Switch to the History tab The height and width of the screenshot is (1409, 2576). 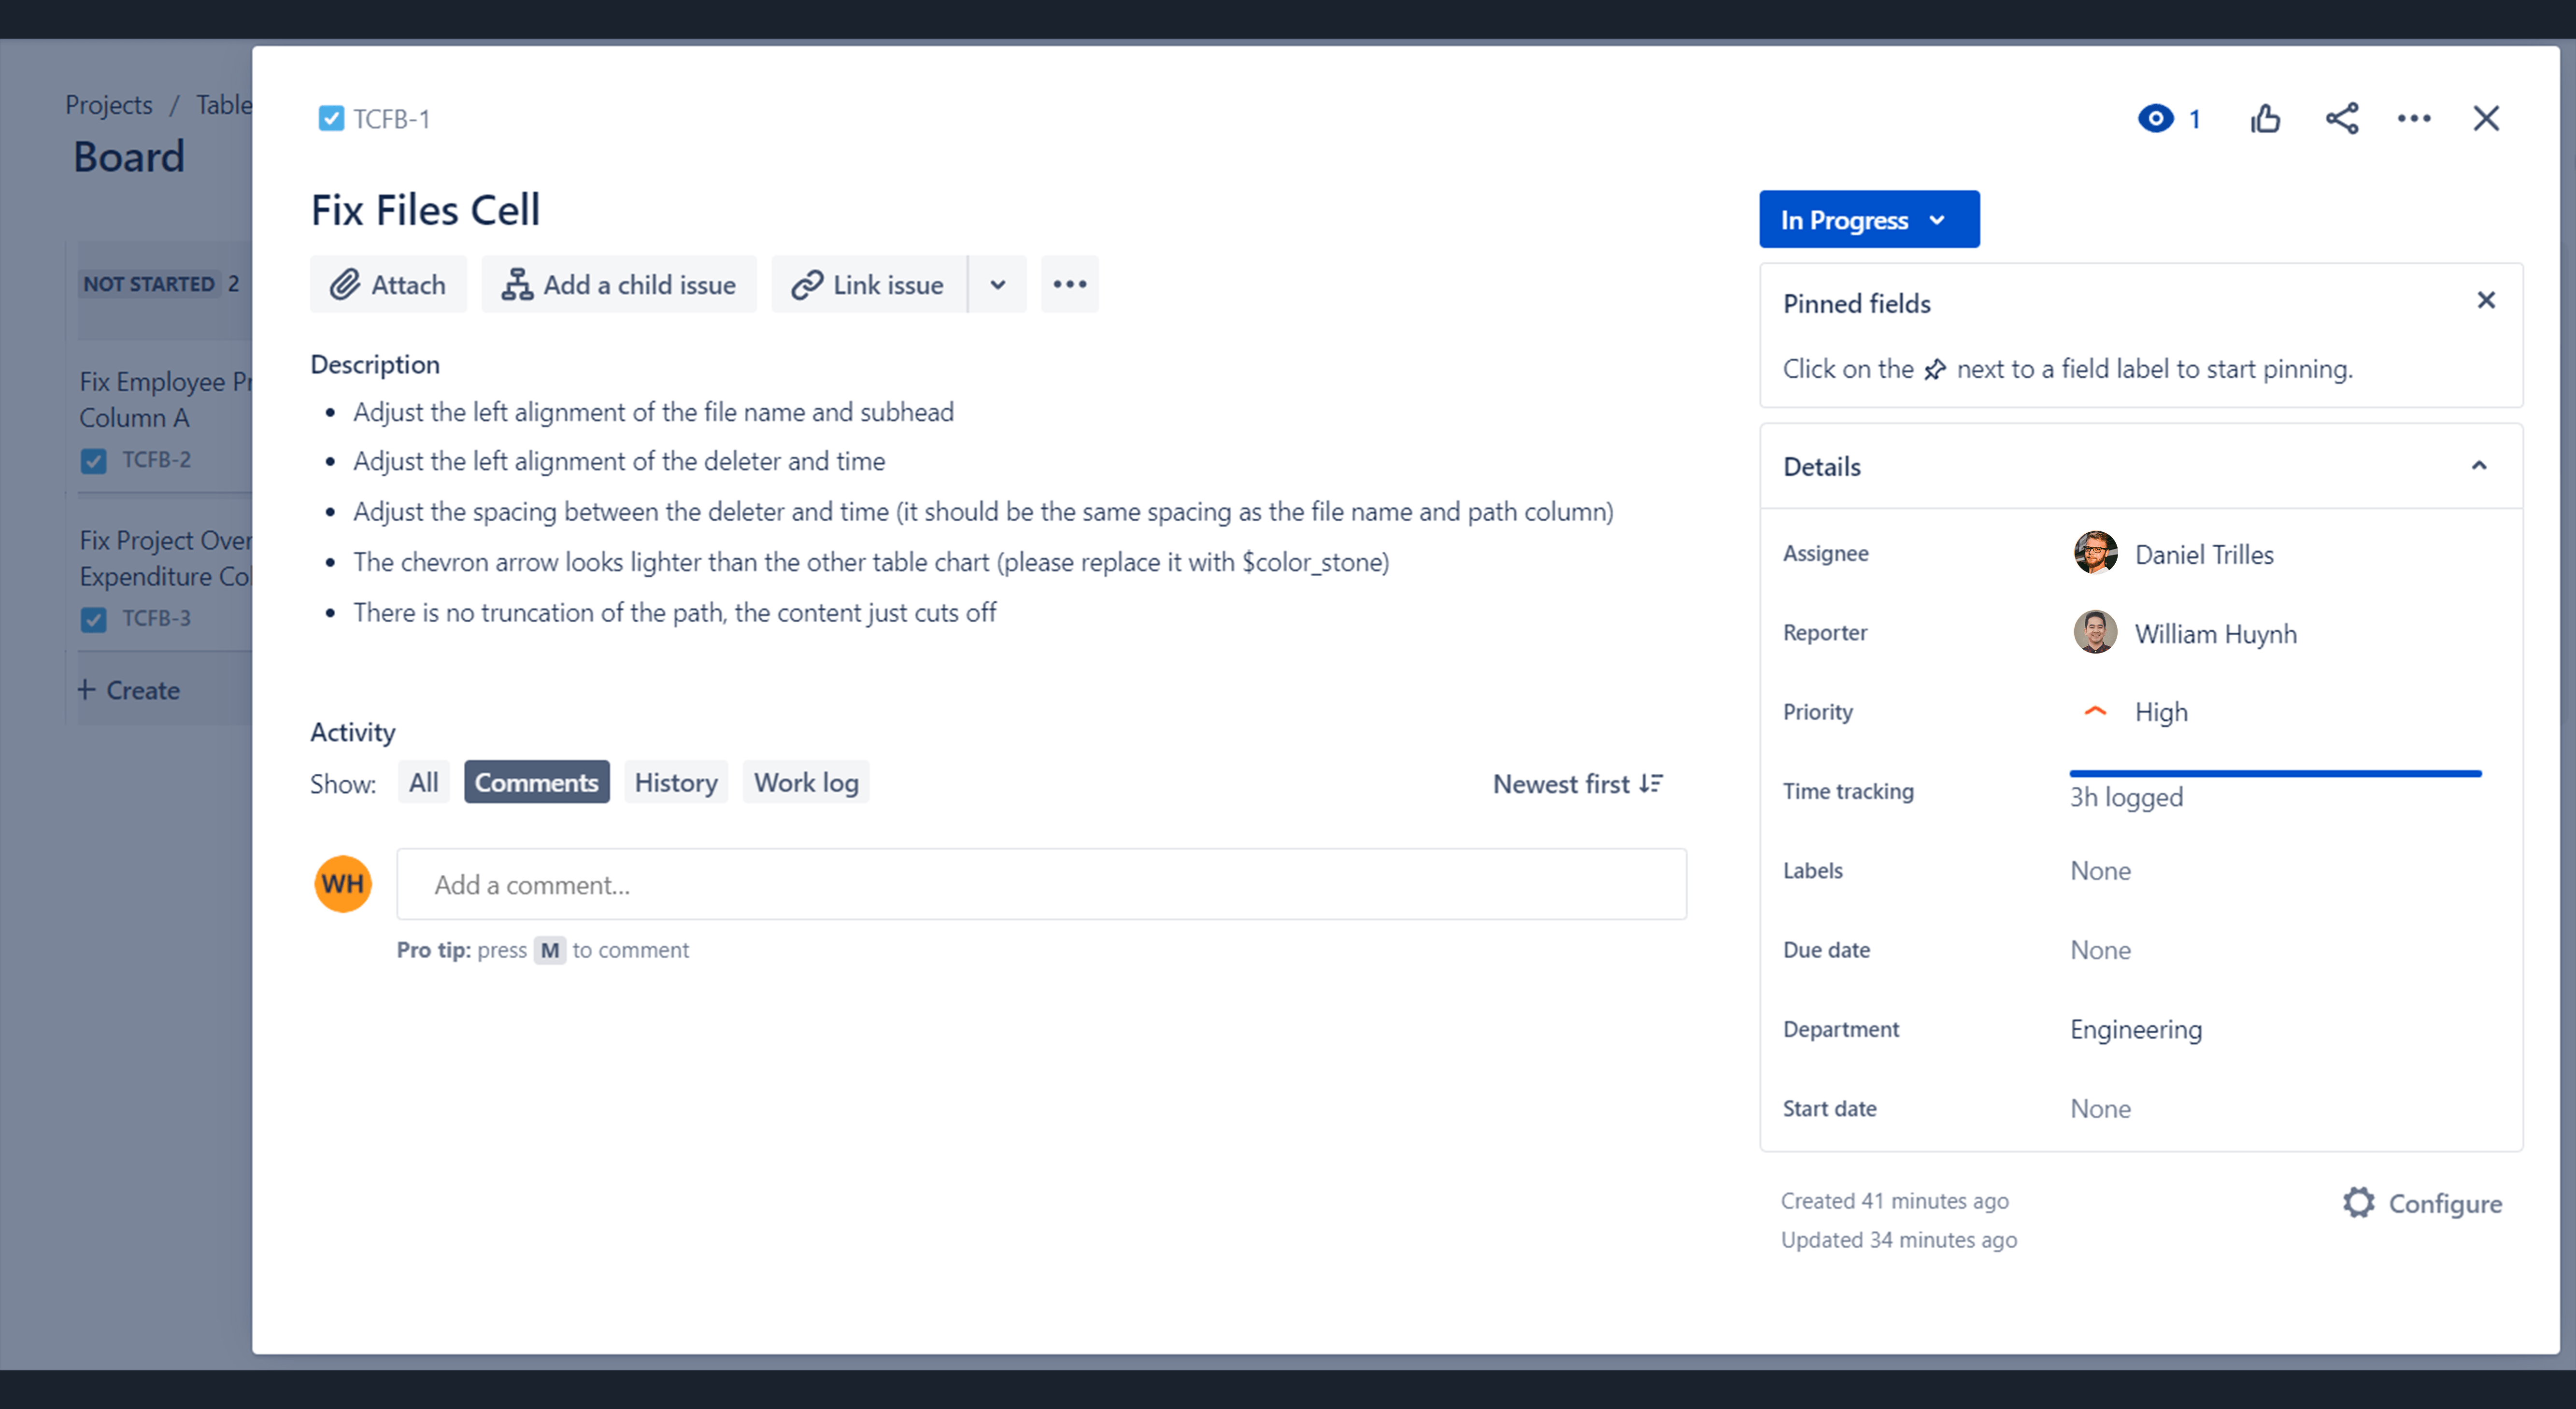[x=676, y=782]
